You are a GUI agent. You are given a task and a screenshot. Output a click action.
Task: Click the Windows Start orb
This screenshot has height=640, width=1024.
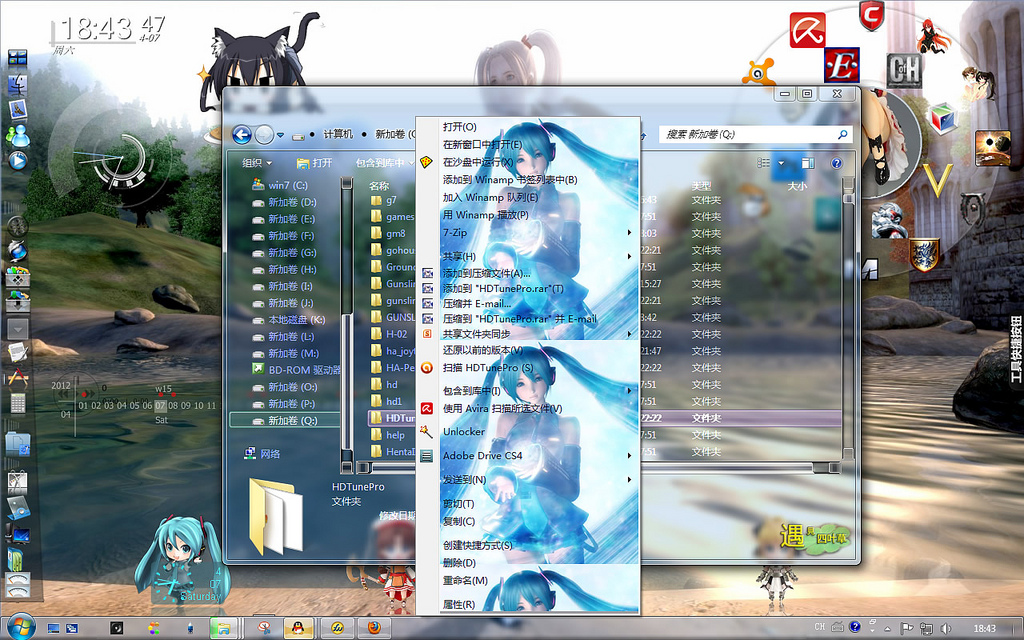click(20, 627)
